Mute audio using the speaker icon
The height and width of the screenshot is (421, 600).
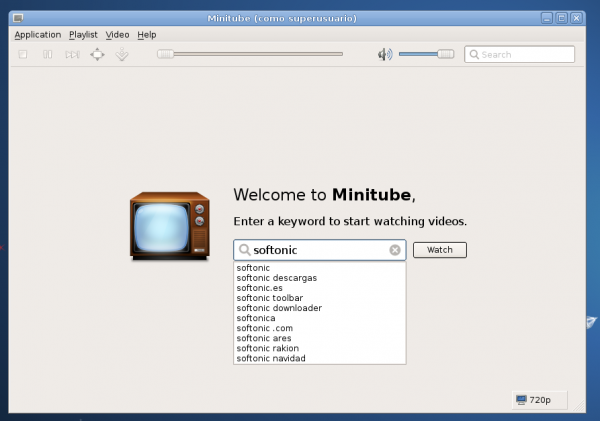[x=385, y=54]
